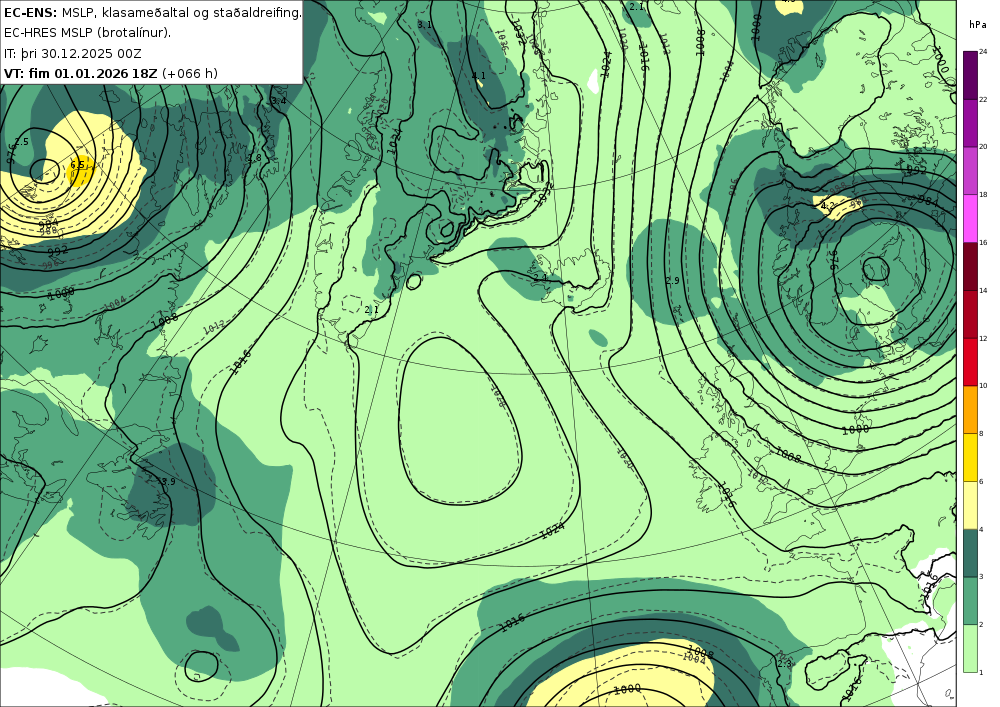This screenshot has height=707, width=1000.
Task: Click the legend tick label '22'
Action: 983,99
